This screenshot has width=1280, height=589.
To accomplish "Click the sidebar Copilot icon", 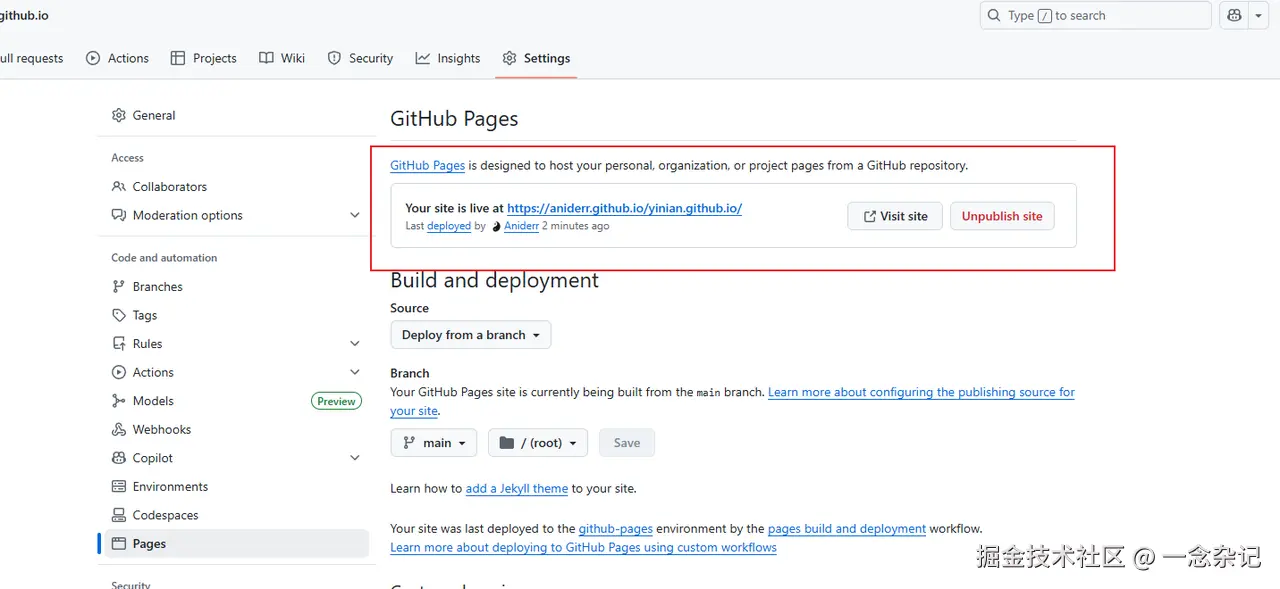I will pos(119,458).
